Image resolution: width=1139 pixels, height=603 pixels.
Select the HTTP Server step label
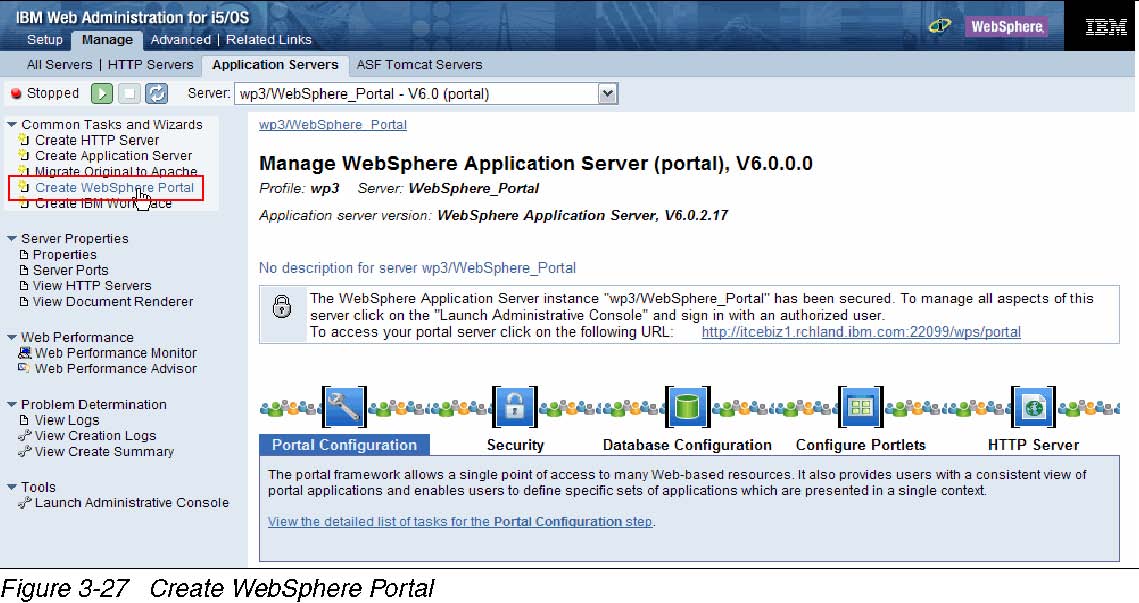point(1033,445)
